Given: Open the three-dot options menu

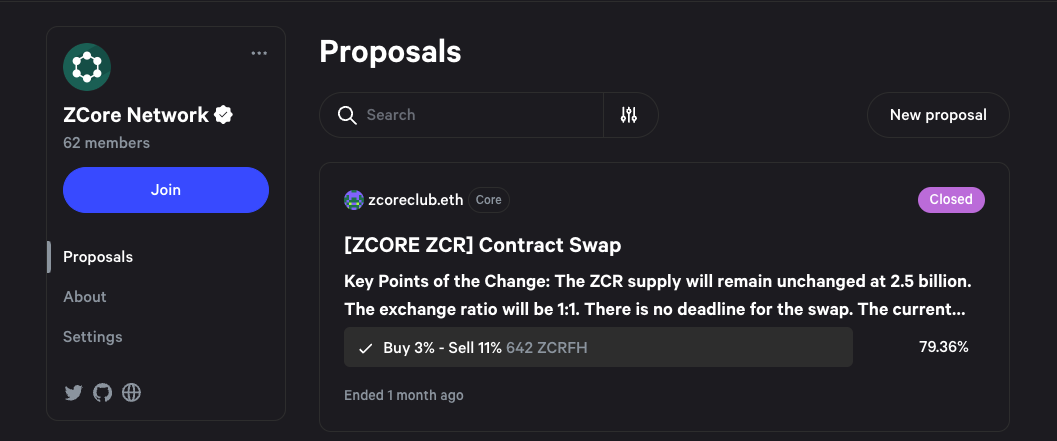Looking at the screenshot, I should tap(259, 53).
